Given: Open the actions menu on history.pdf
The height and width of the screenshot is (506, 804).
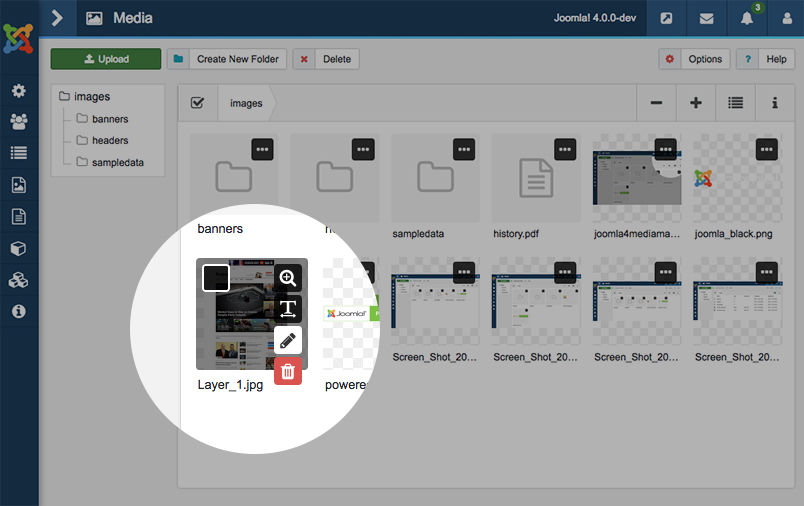Looking at the screenshot, I should coord(564,148).
